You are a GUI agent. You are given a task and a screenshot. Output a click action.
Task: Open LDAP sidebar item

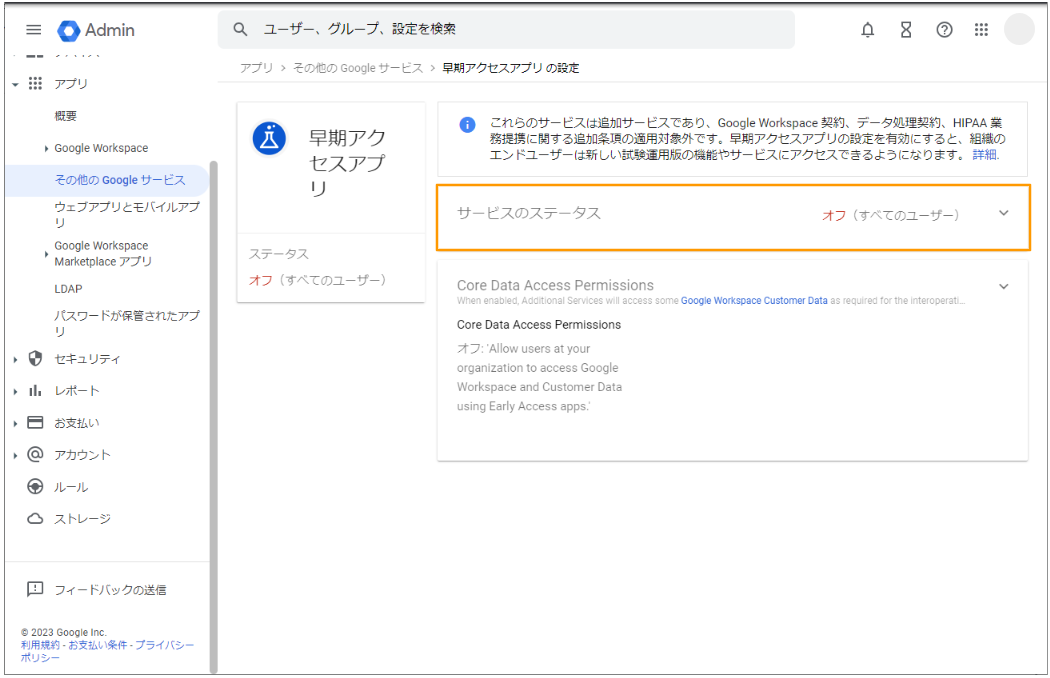tap(68, 289)
